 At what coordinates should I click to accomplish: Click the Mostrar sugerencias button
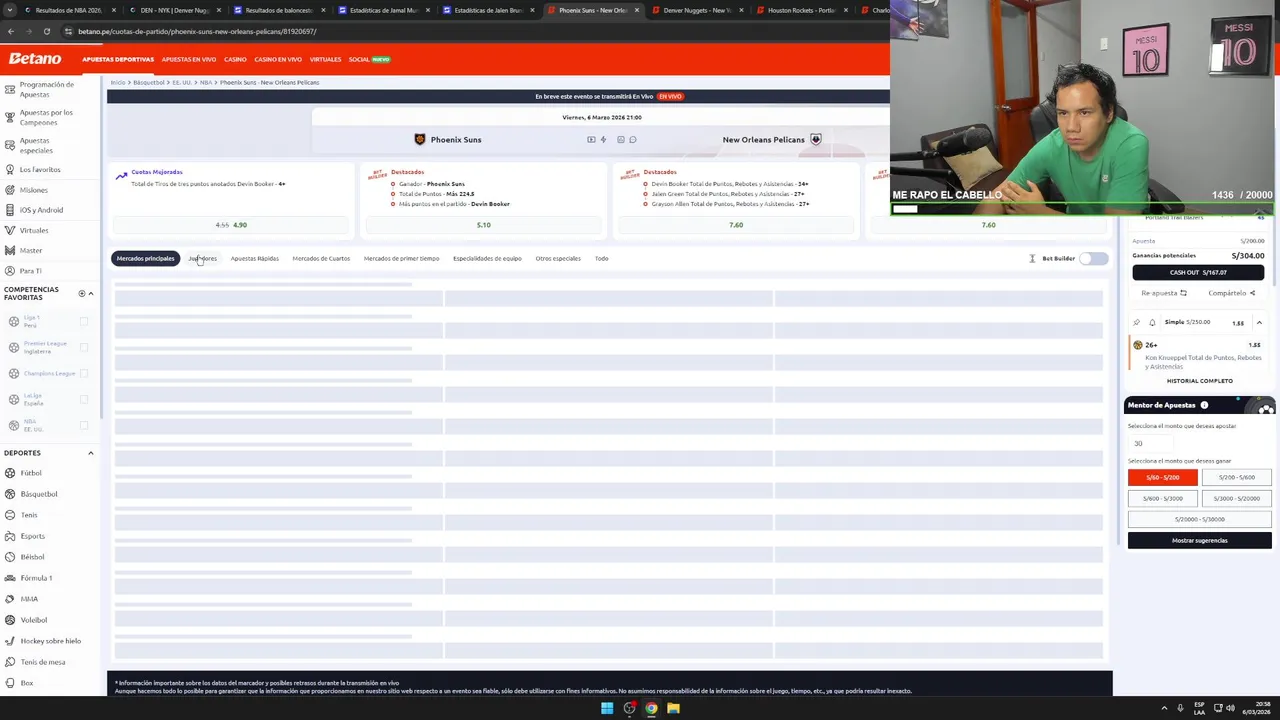click(x=1199, y=540)
